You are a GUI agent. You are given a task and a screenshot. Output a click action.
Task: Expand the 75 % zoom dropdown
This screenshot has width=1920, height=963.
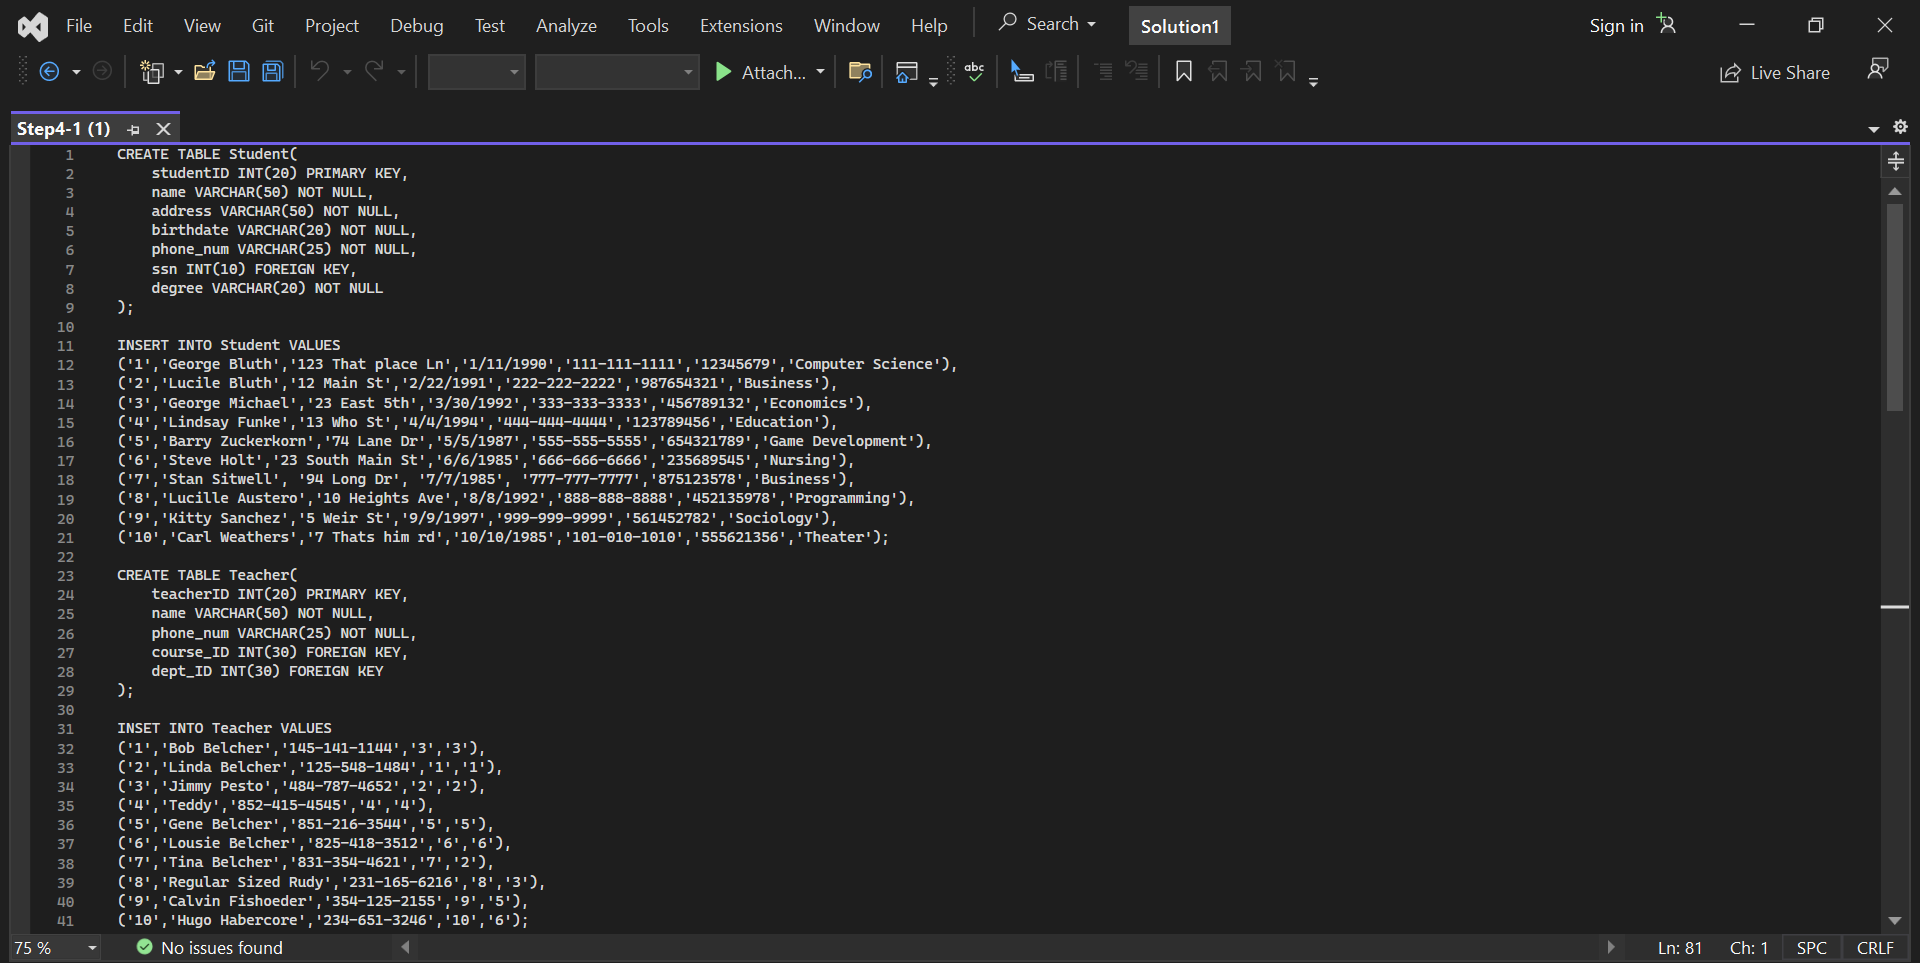point(92,948)
